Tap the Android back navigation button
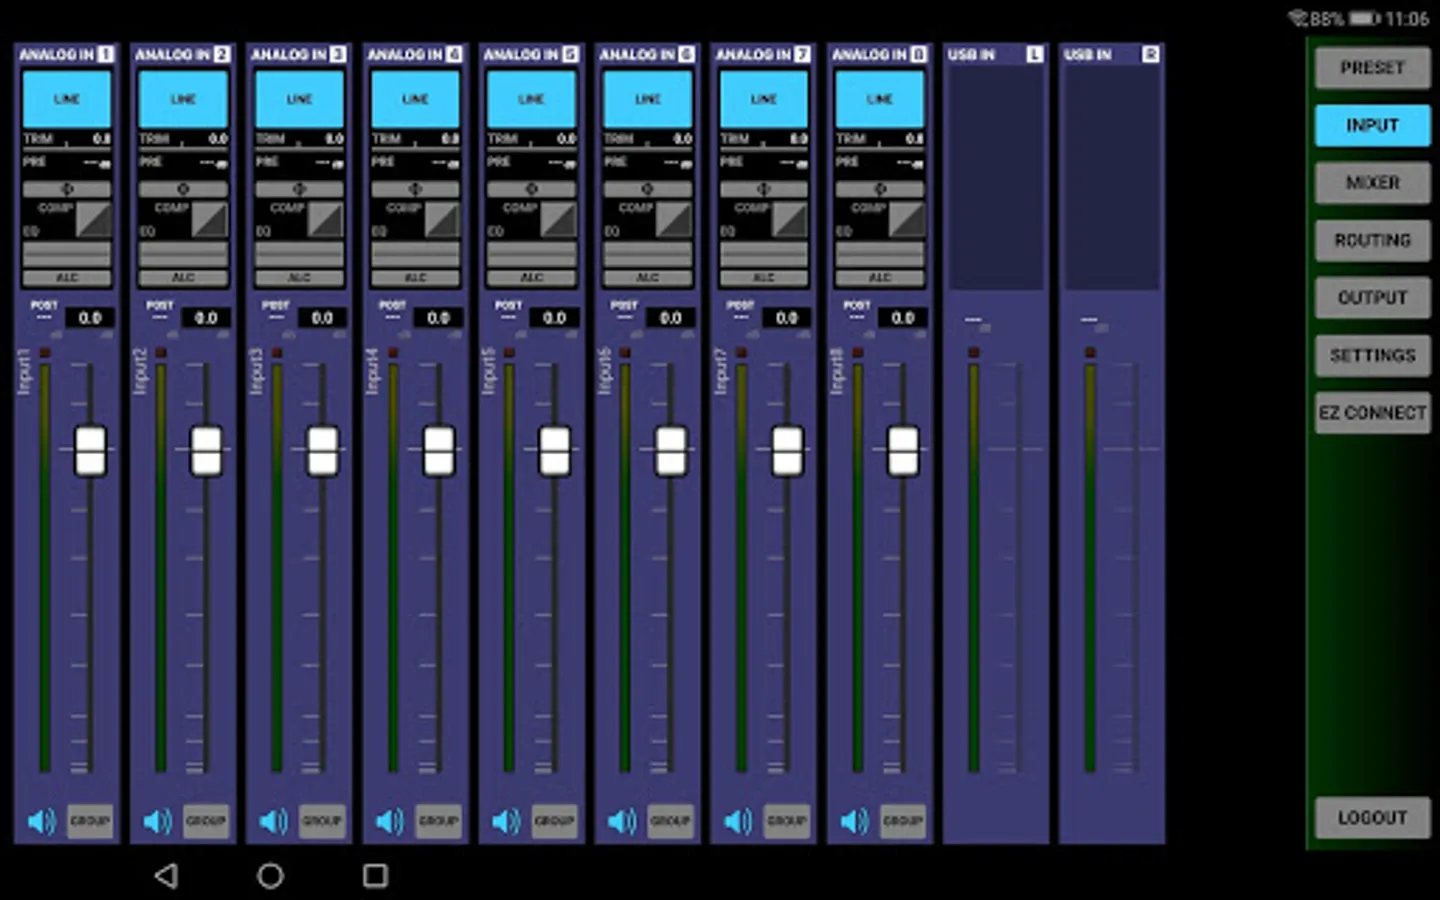The width and height of the screenshot is (1440, 900). 166,876
